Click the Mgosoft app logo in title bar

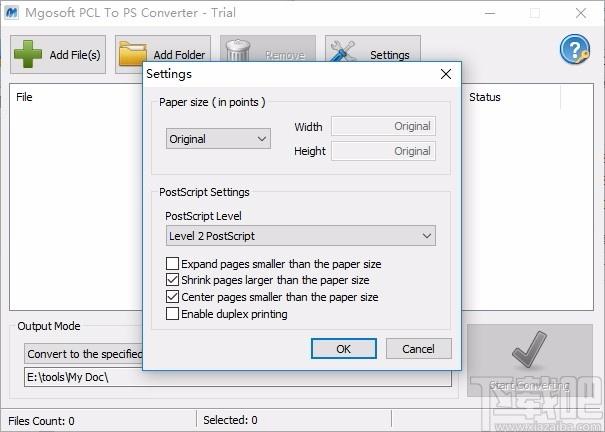tap(12, 13)
